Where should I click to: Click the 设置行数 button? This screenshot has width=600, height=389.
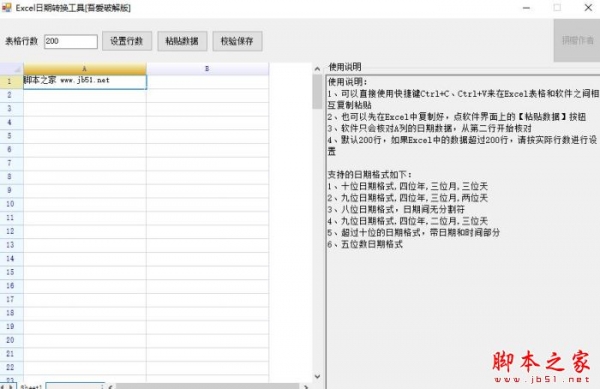[x=127, y=41]
